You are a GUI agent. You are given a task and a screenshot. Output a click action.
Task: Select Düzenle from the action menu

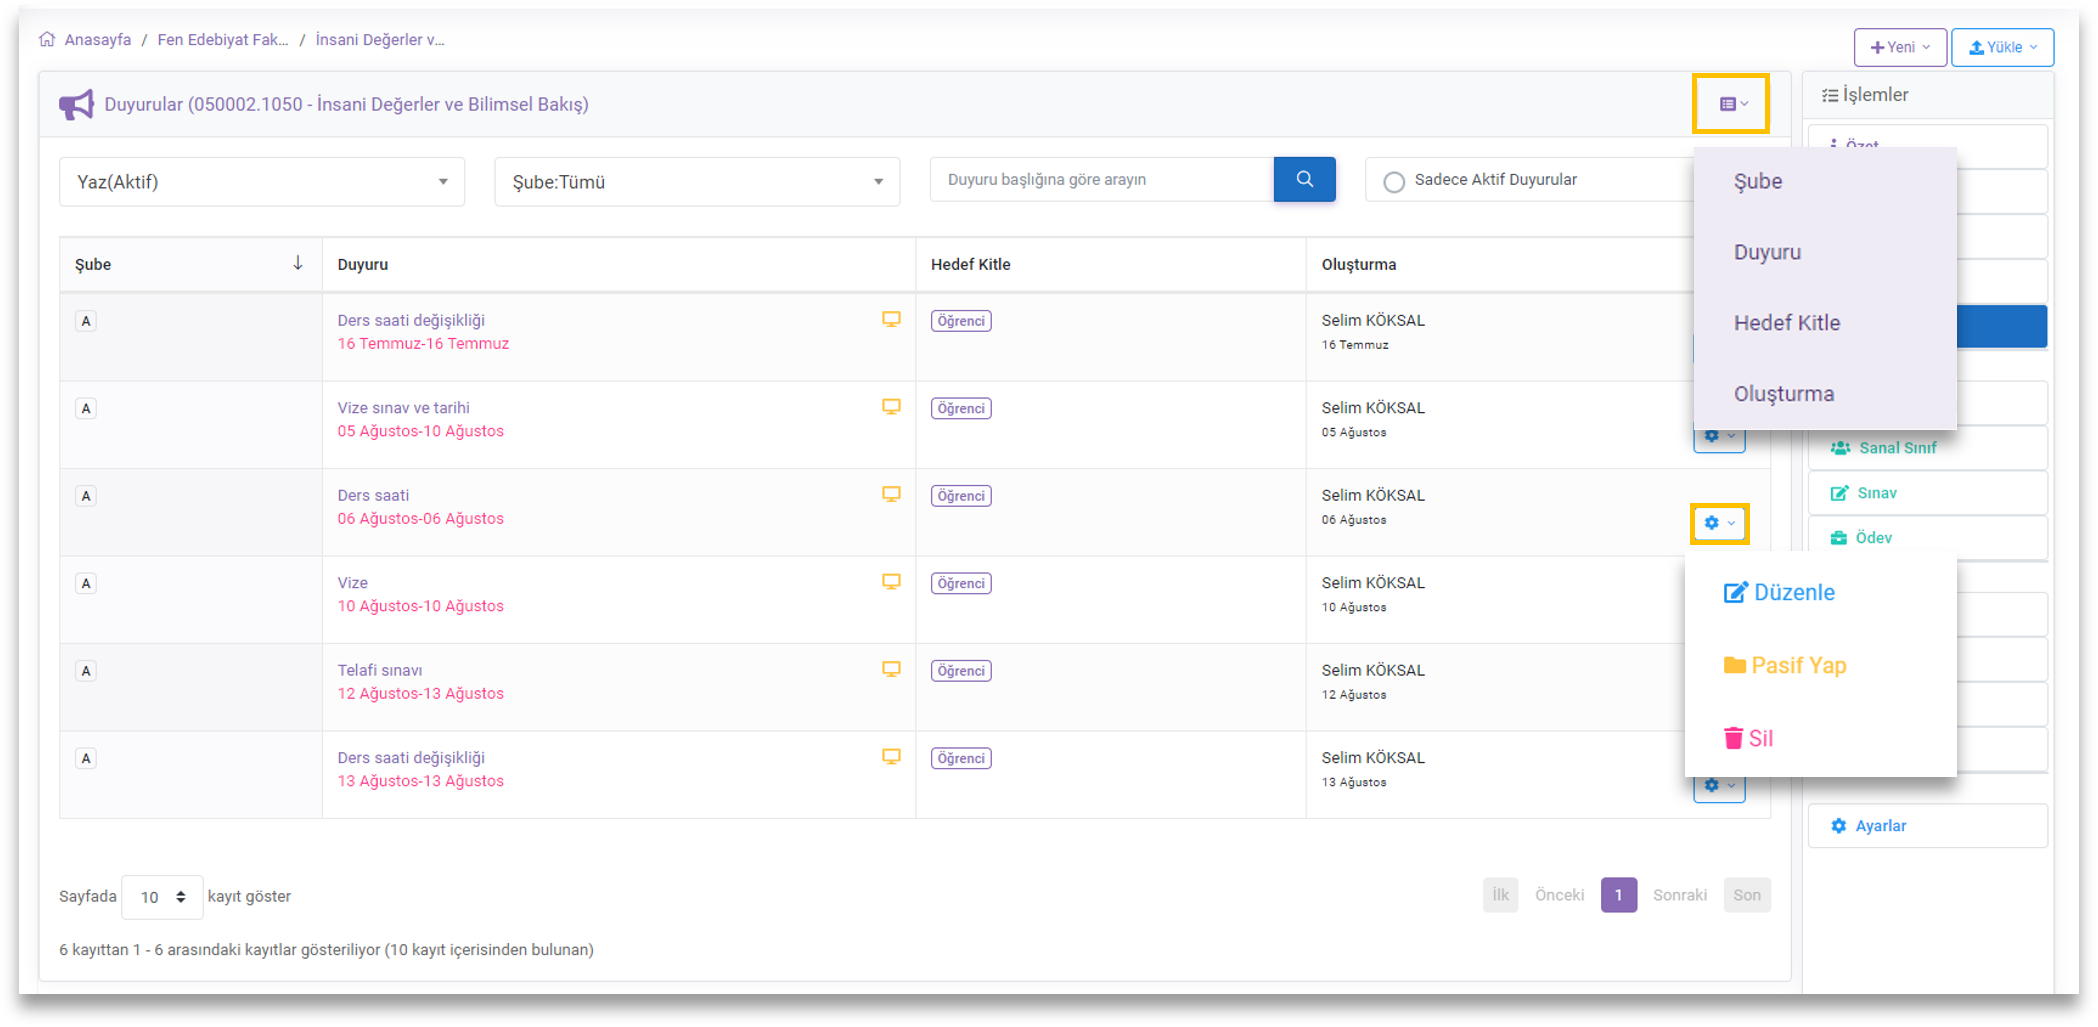(x=1780, y=592)
